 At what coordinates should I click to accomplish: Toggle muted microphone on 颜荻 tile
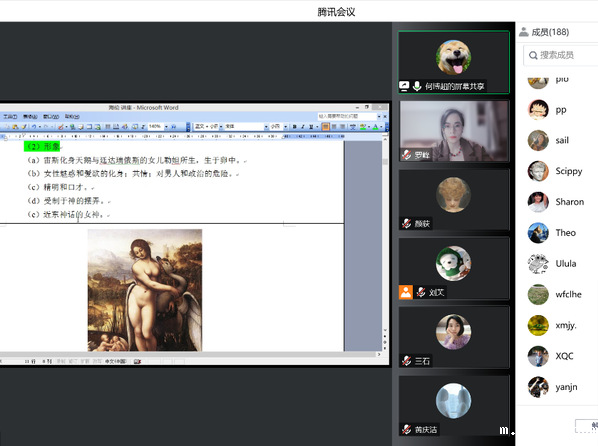tap(407, 223)
